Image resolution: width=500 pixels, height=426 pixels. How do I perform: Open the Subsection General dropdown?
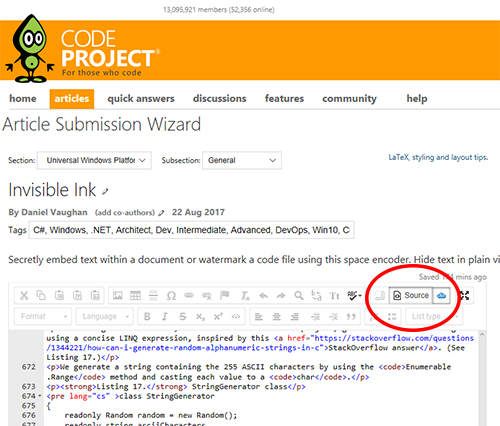click(x=242, y=160)
